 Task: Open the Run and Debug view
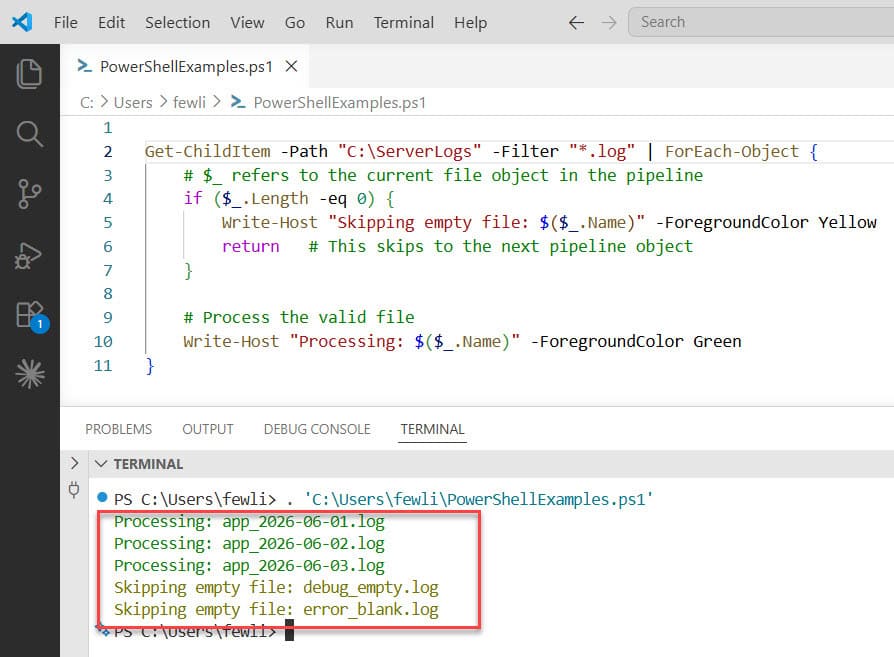click(28, 256)
